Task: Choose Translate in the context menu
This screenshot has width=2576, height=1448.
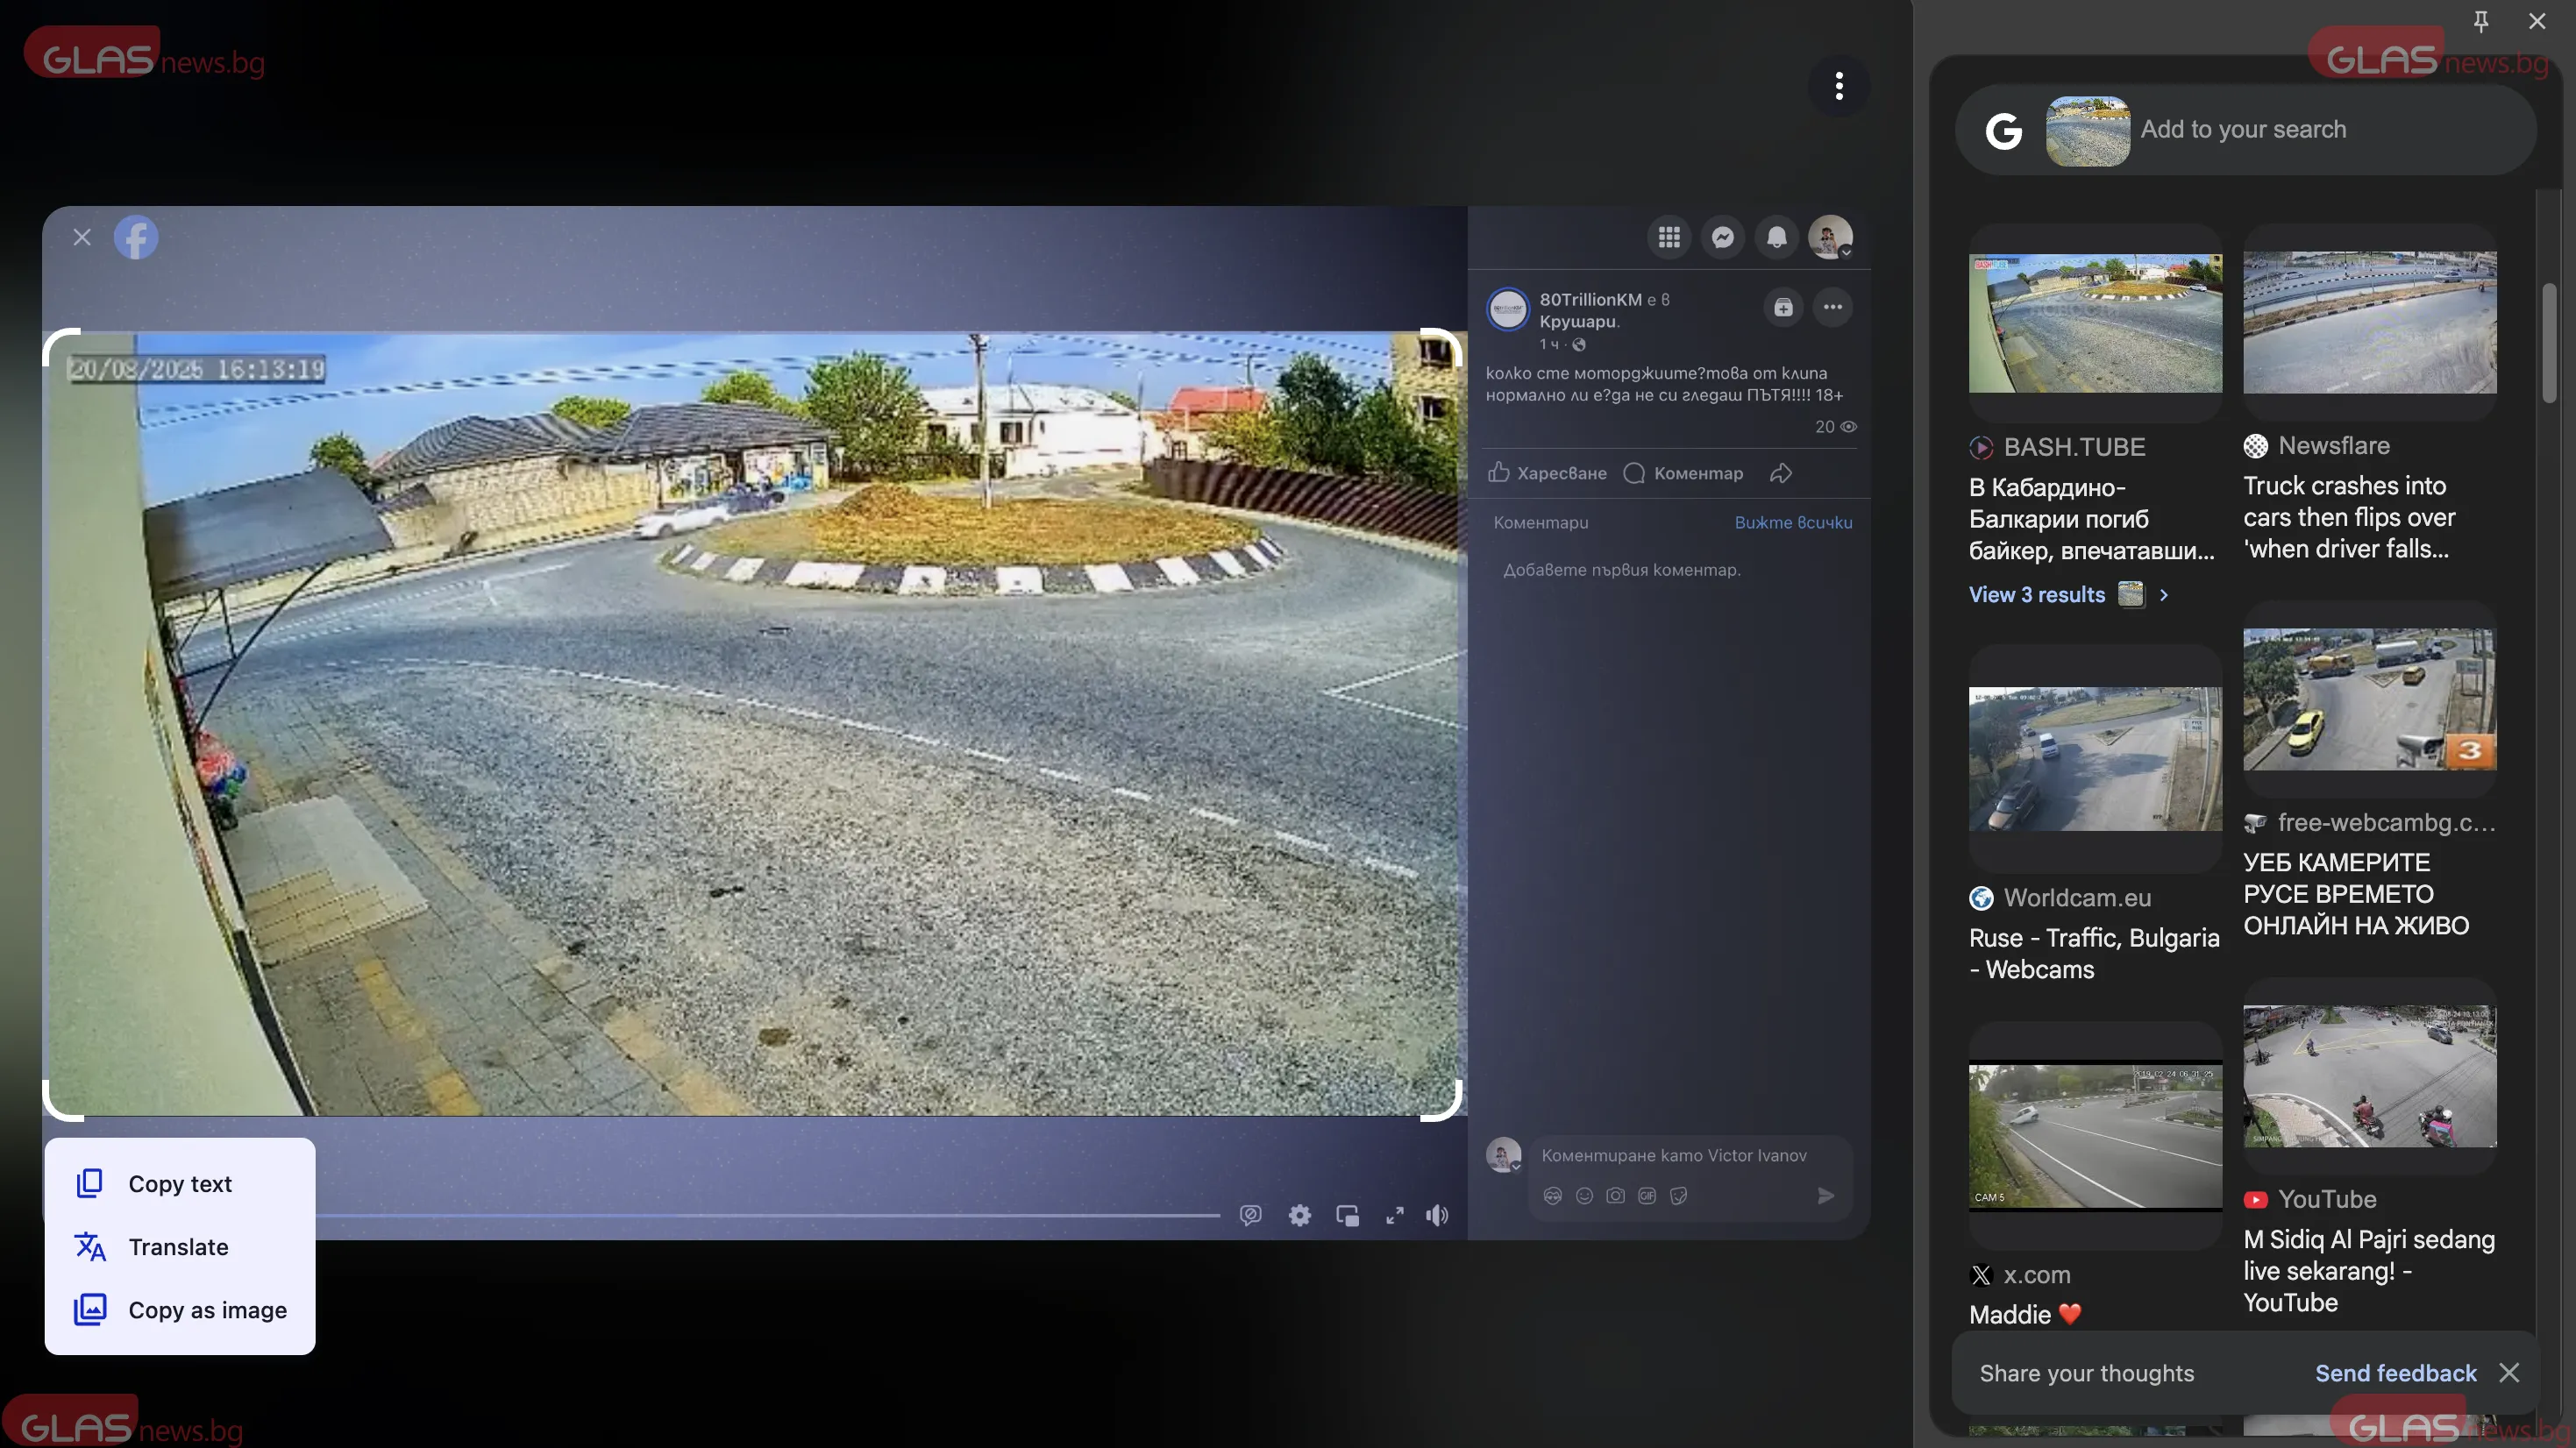Action: 178,1247
